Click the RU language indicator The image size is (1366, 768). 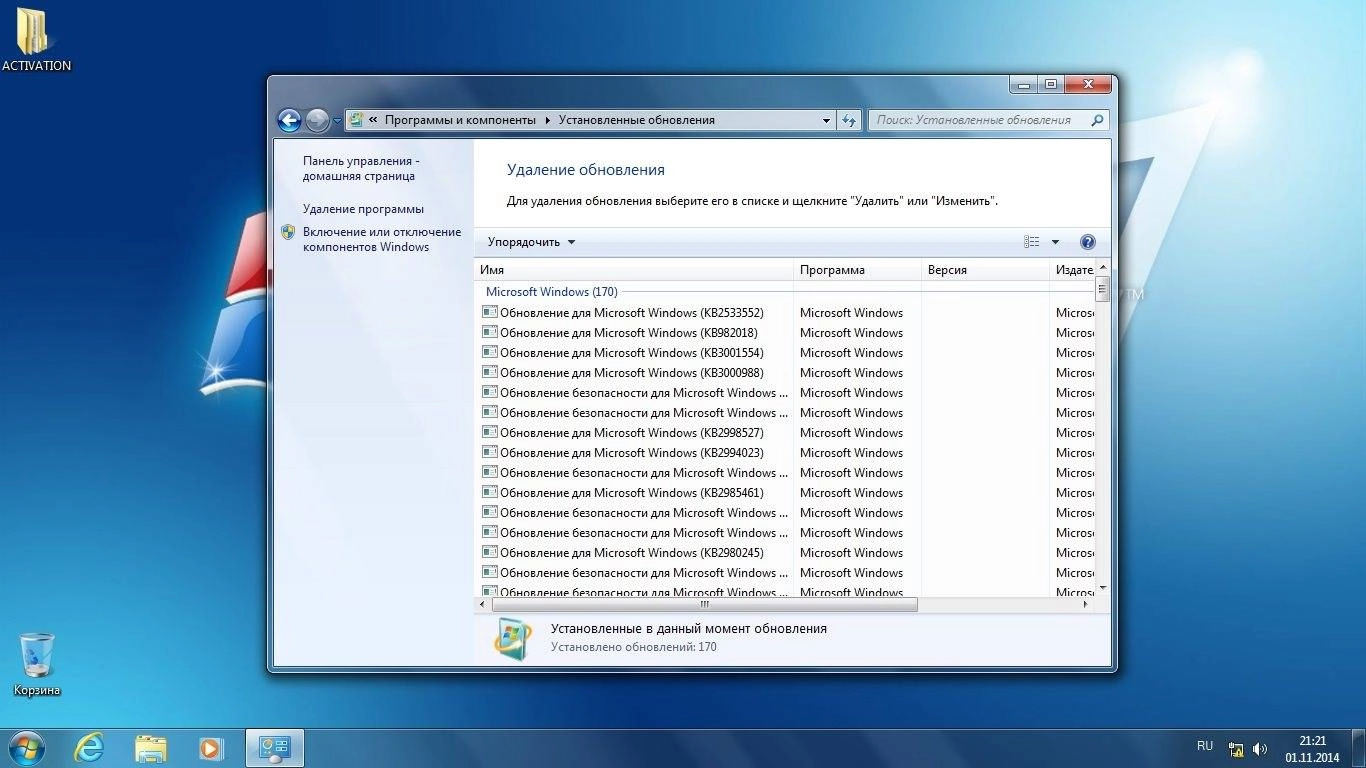click(x=1205, y=746)
